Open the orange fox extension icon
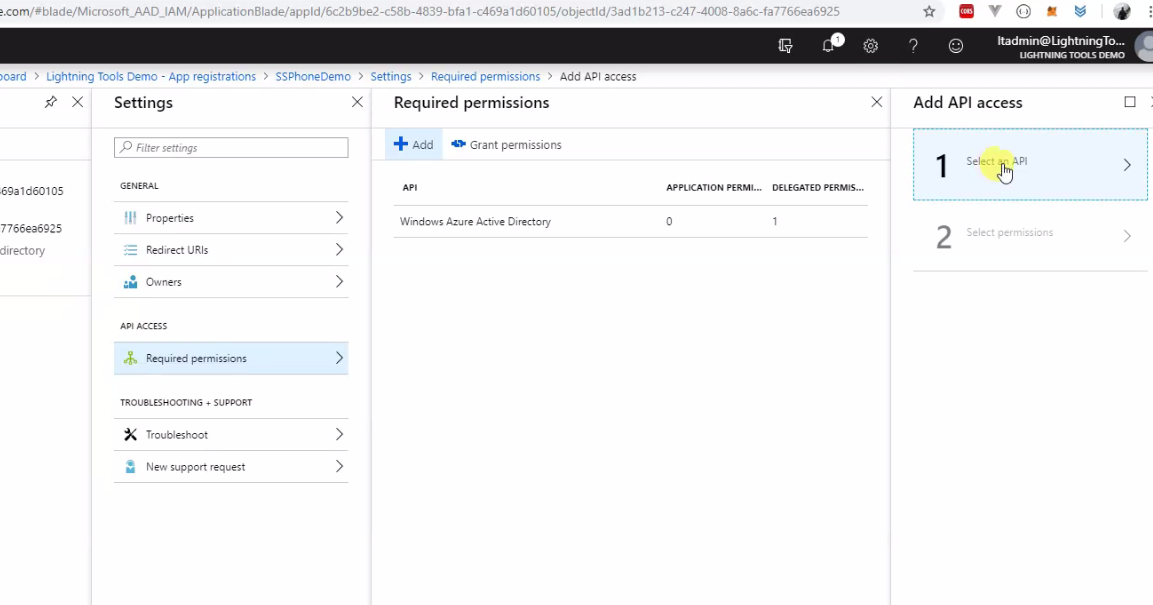The image size is (1153, 605). [1052, 12]
